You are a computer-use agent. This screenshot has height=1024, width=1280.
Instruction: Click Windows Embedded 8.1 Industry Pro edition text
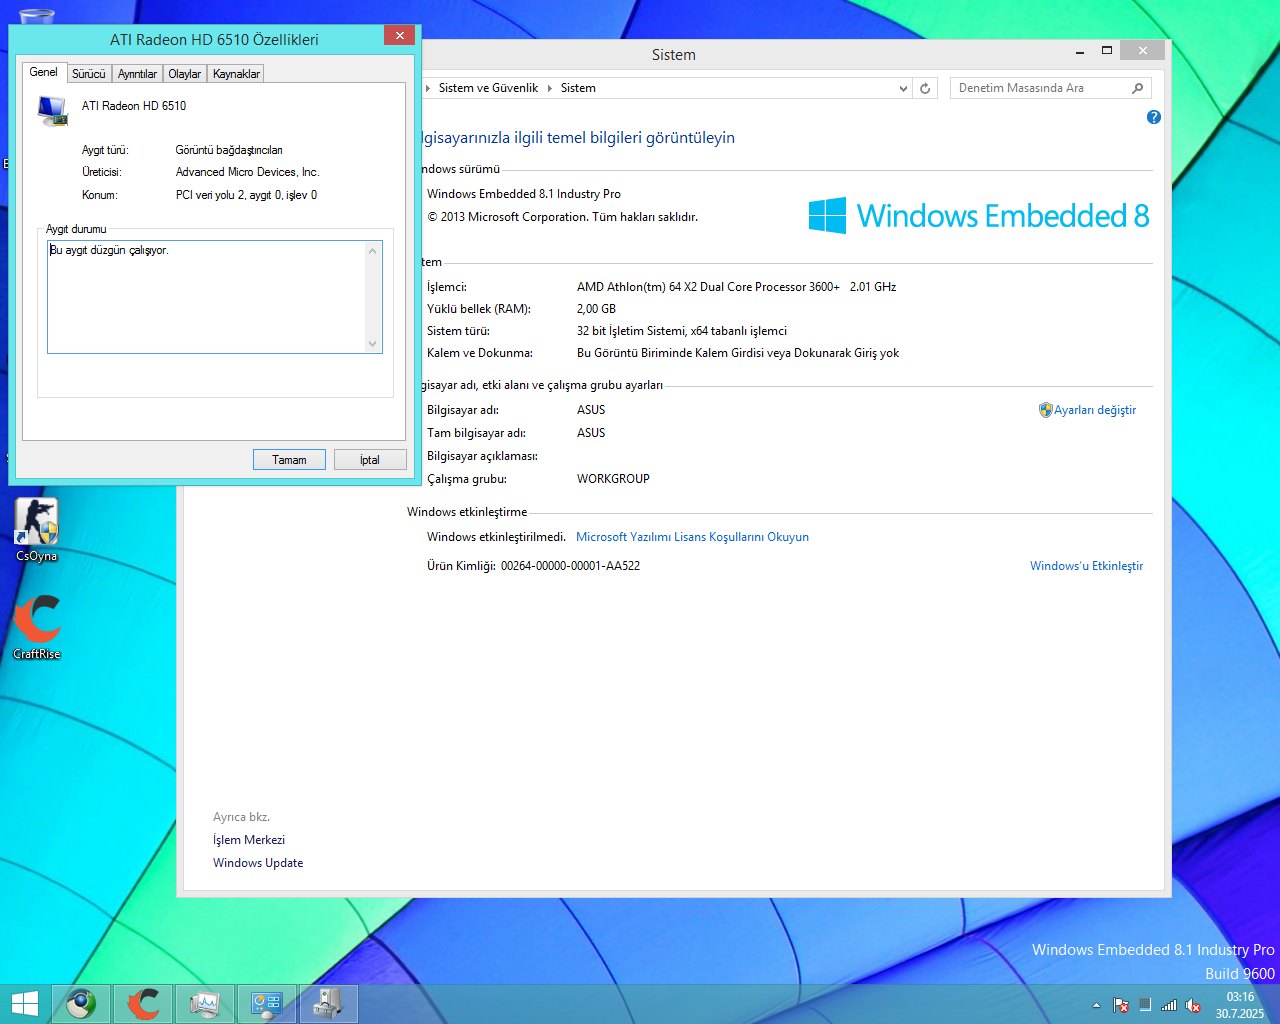click(524, 194)
